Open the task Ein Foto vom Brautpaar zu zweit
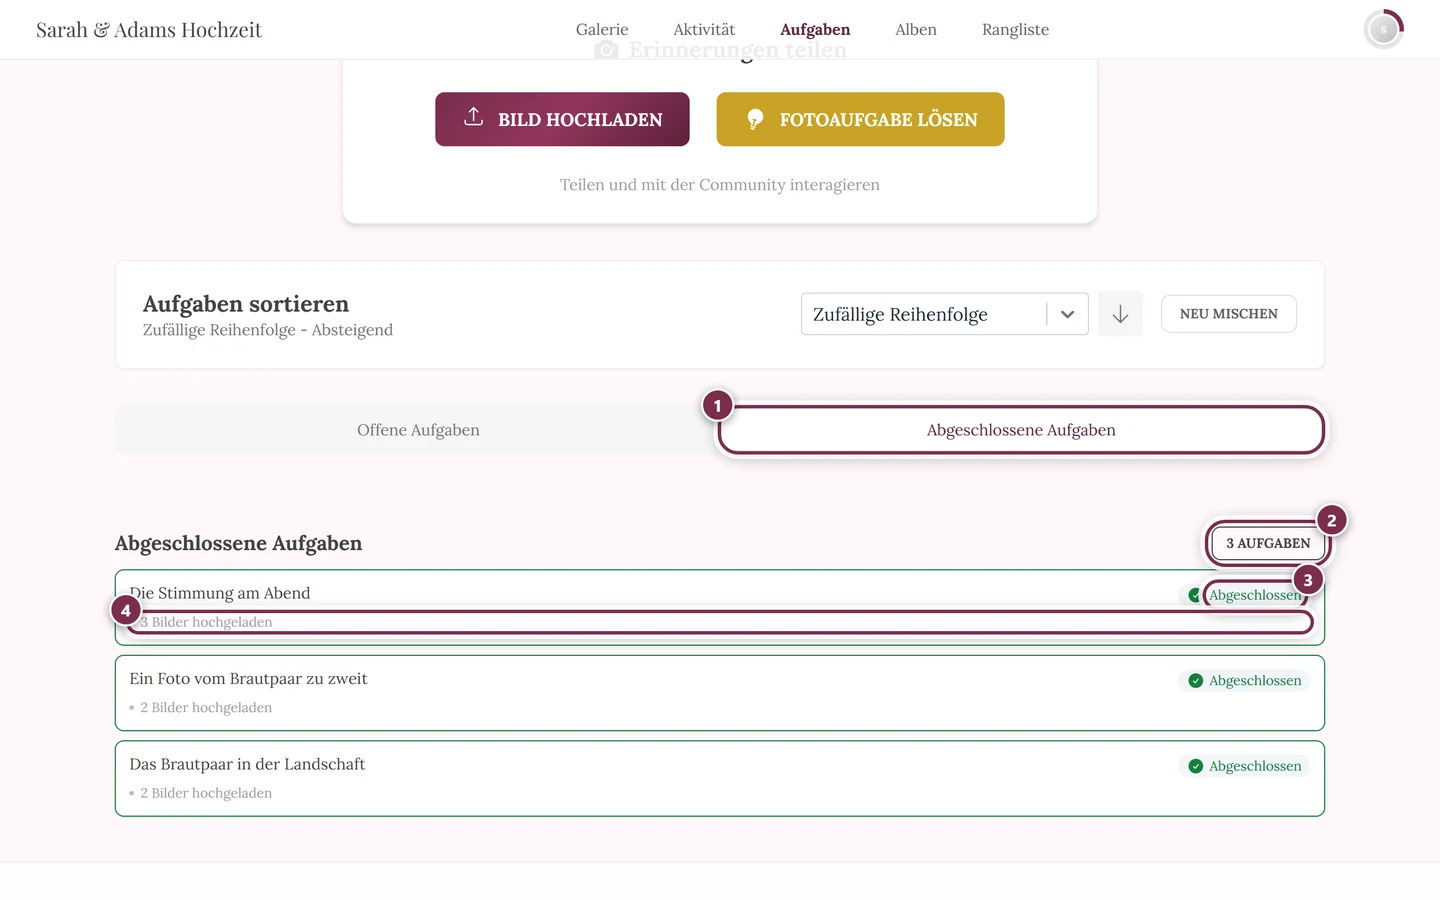 tap(720, 693)
